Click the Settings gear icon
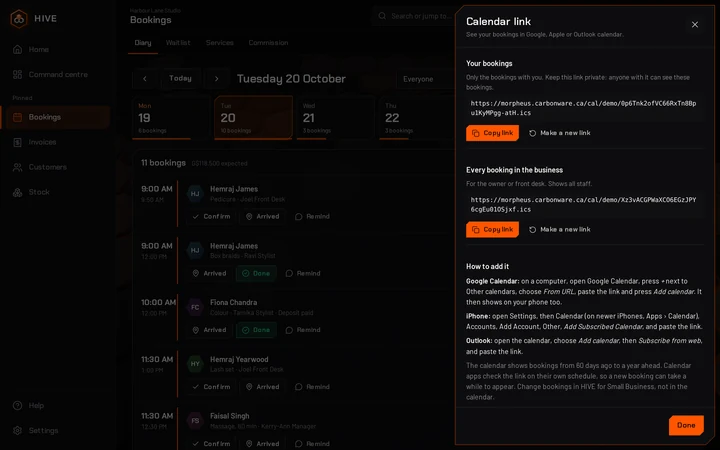 coord(17,431)
